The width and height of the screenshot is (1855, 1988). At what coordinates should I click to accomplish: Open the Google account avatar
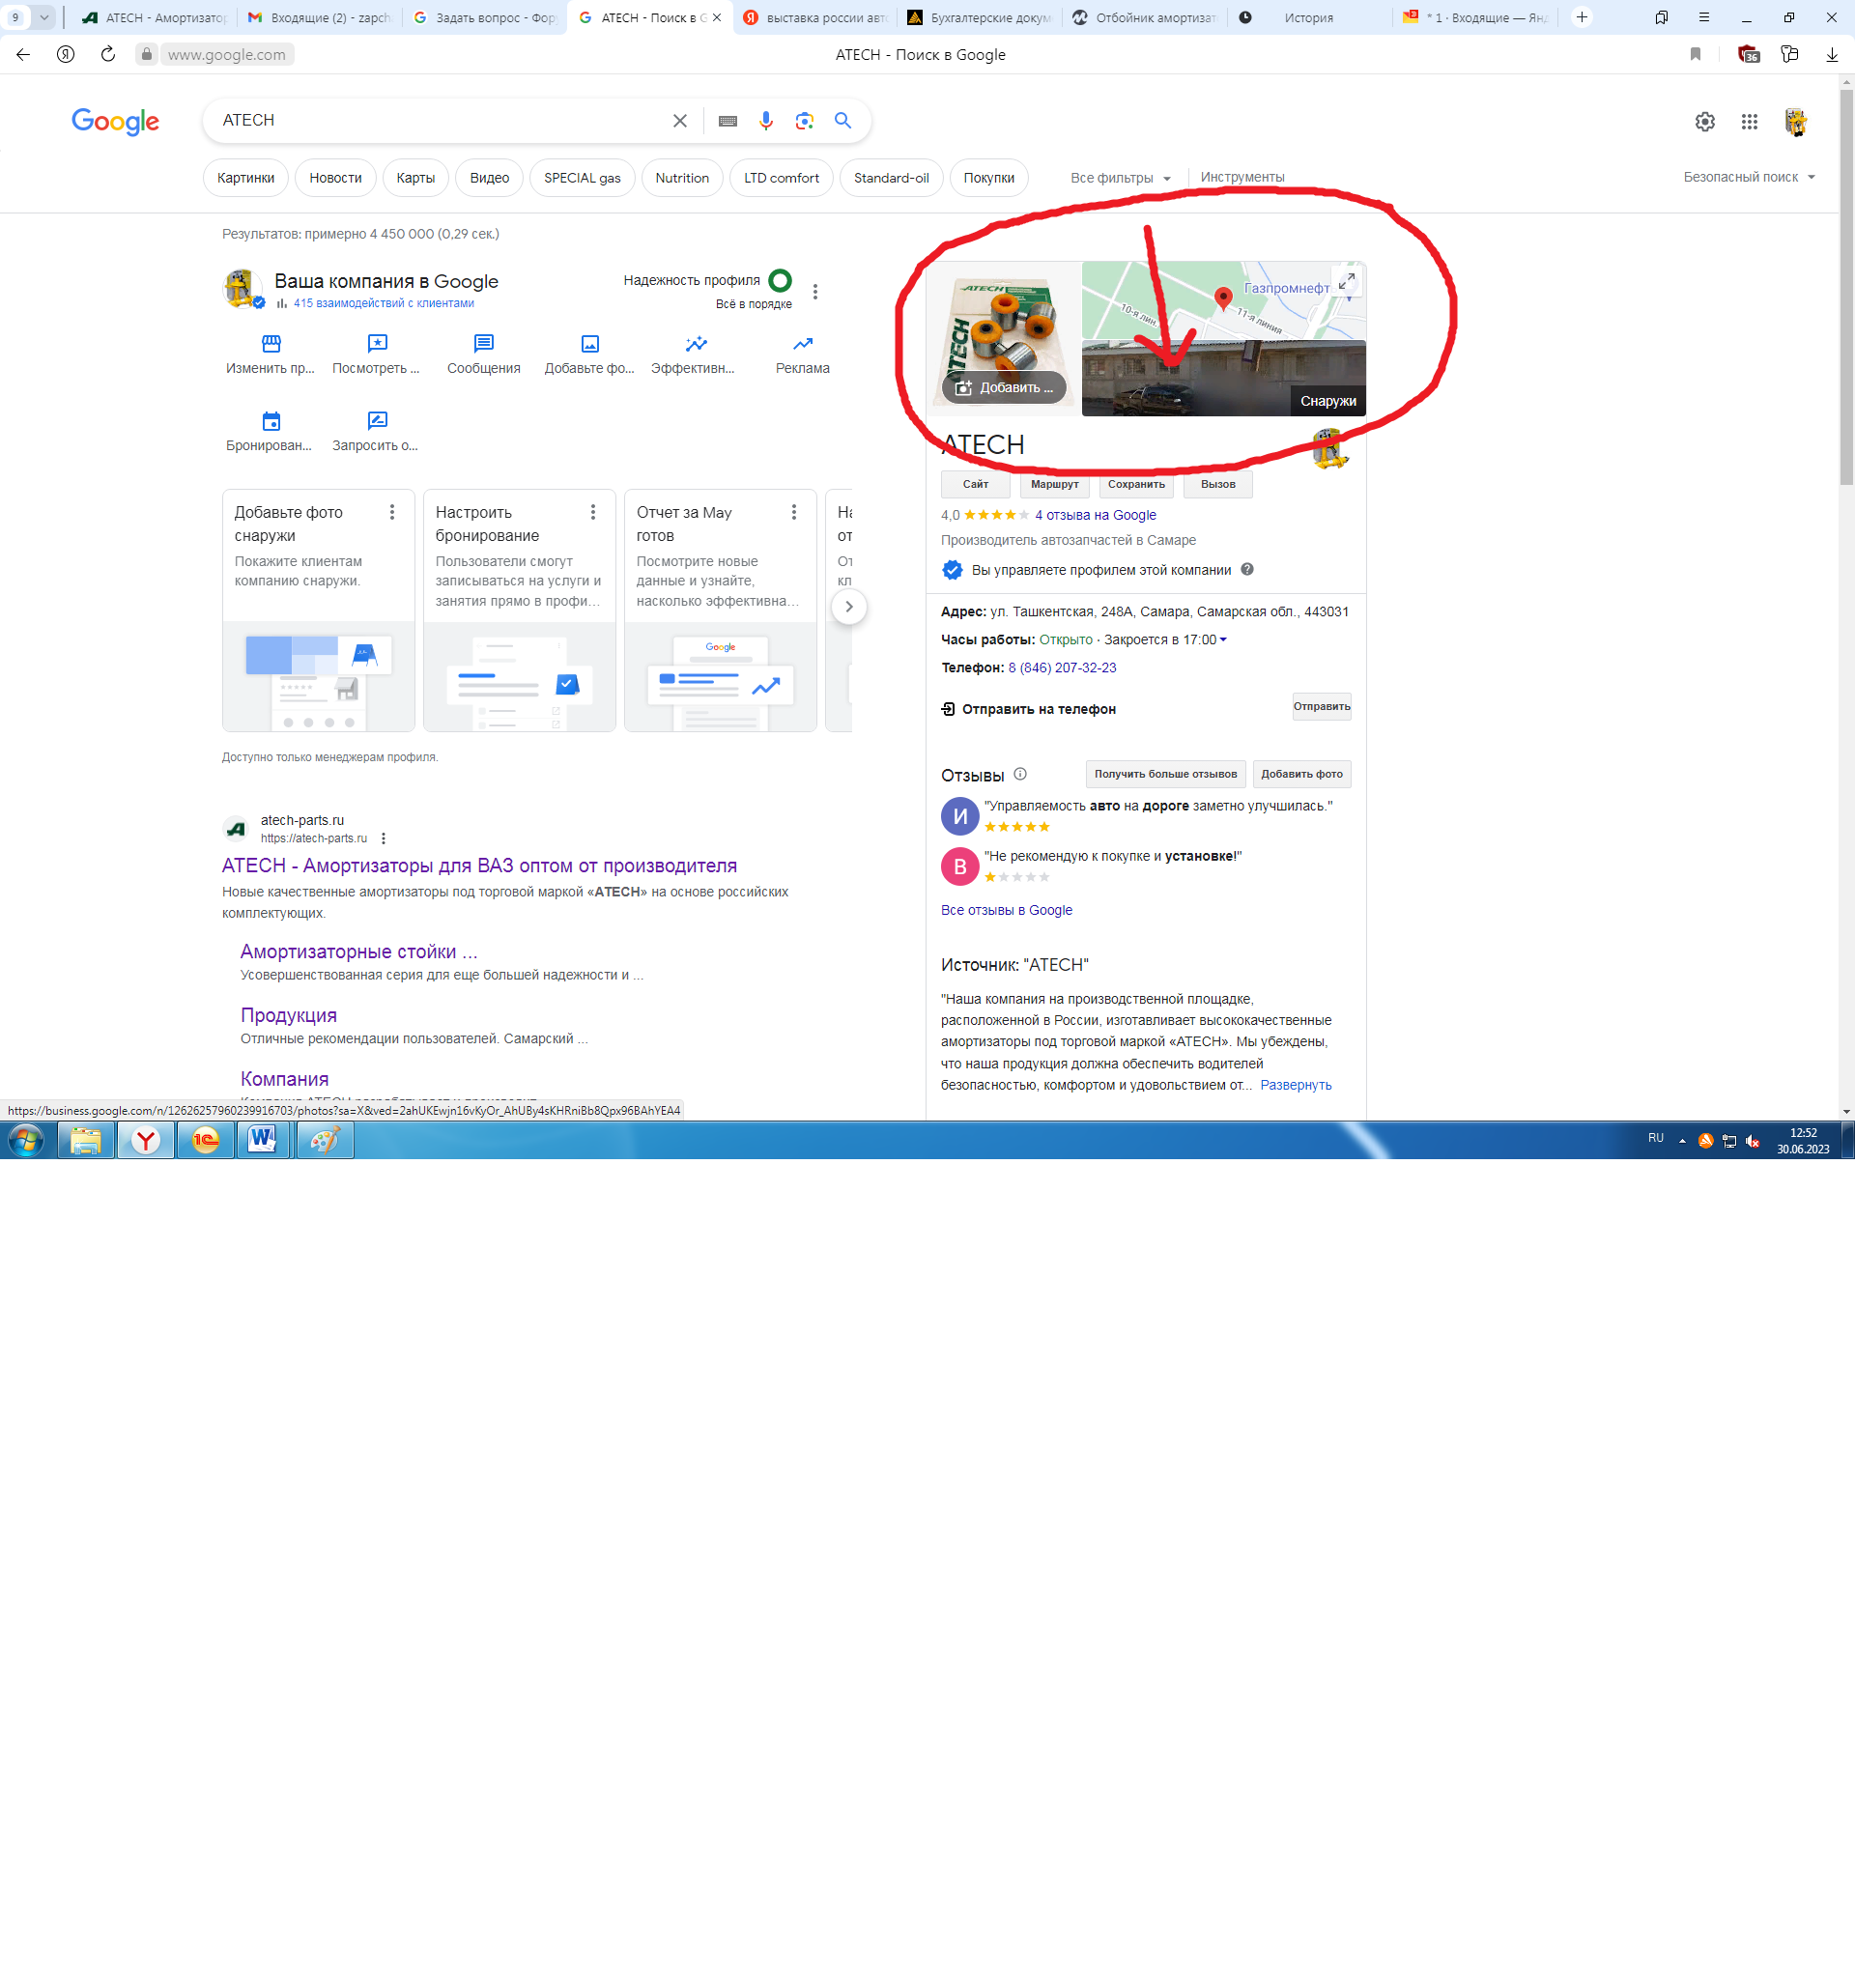coord(1796,121)
